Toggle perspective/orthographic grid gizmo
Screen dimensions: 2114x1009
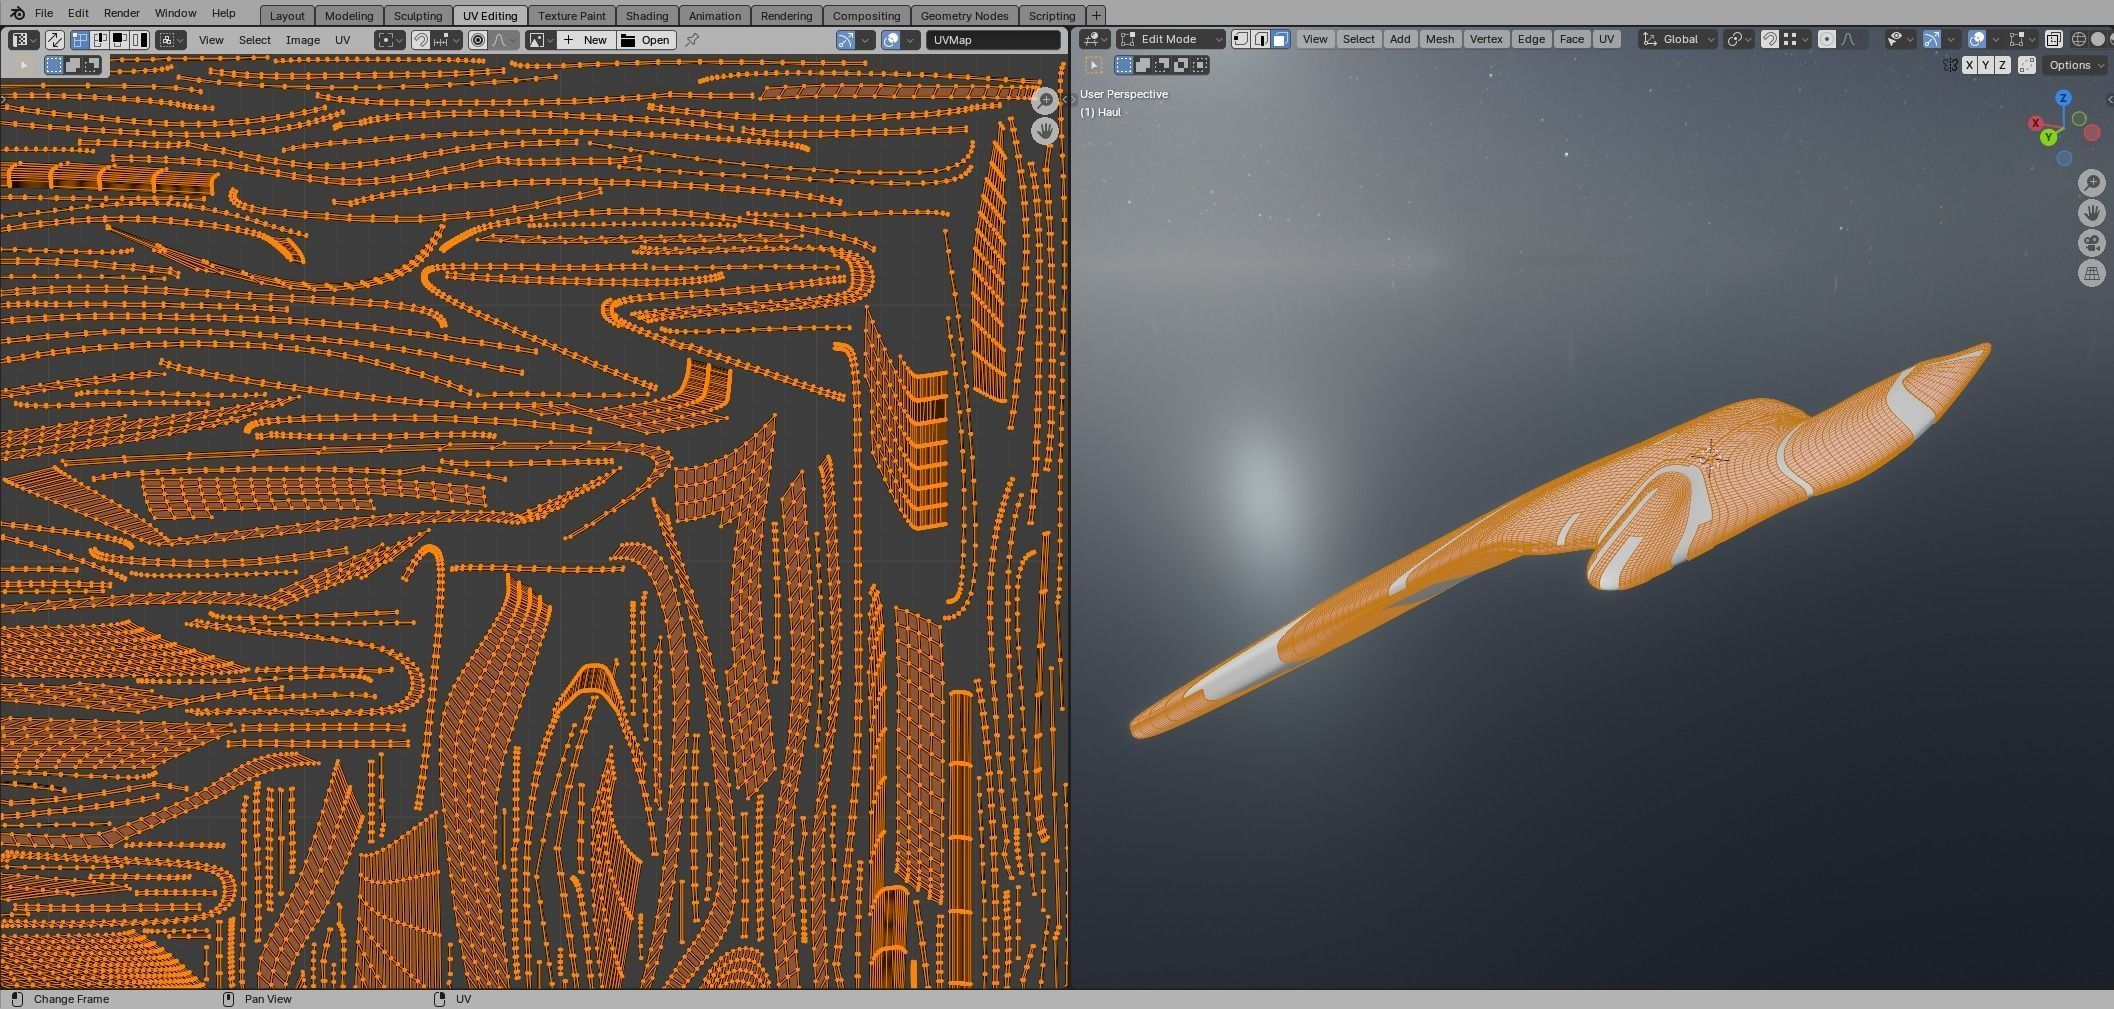coord(2092,272)
